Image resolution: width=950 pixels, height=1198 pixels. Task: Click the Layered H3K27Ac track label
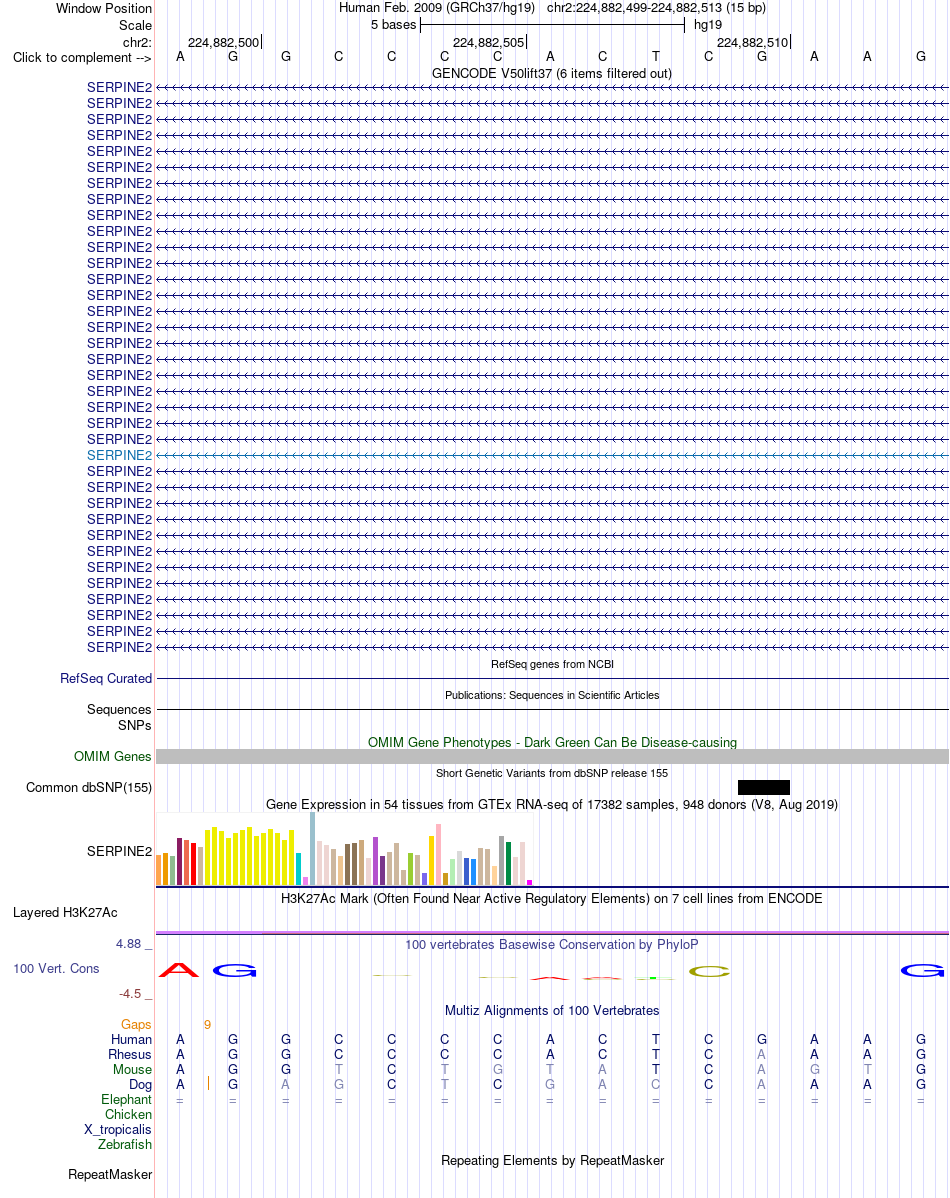[x=65, y=912]
